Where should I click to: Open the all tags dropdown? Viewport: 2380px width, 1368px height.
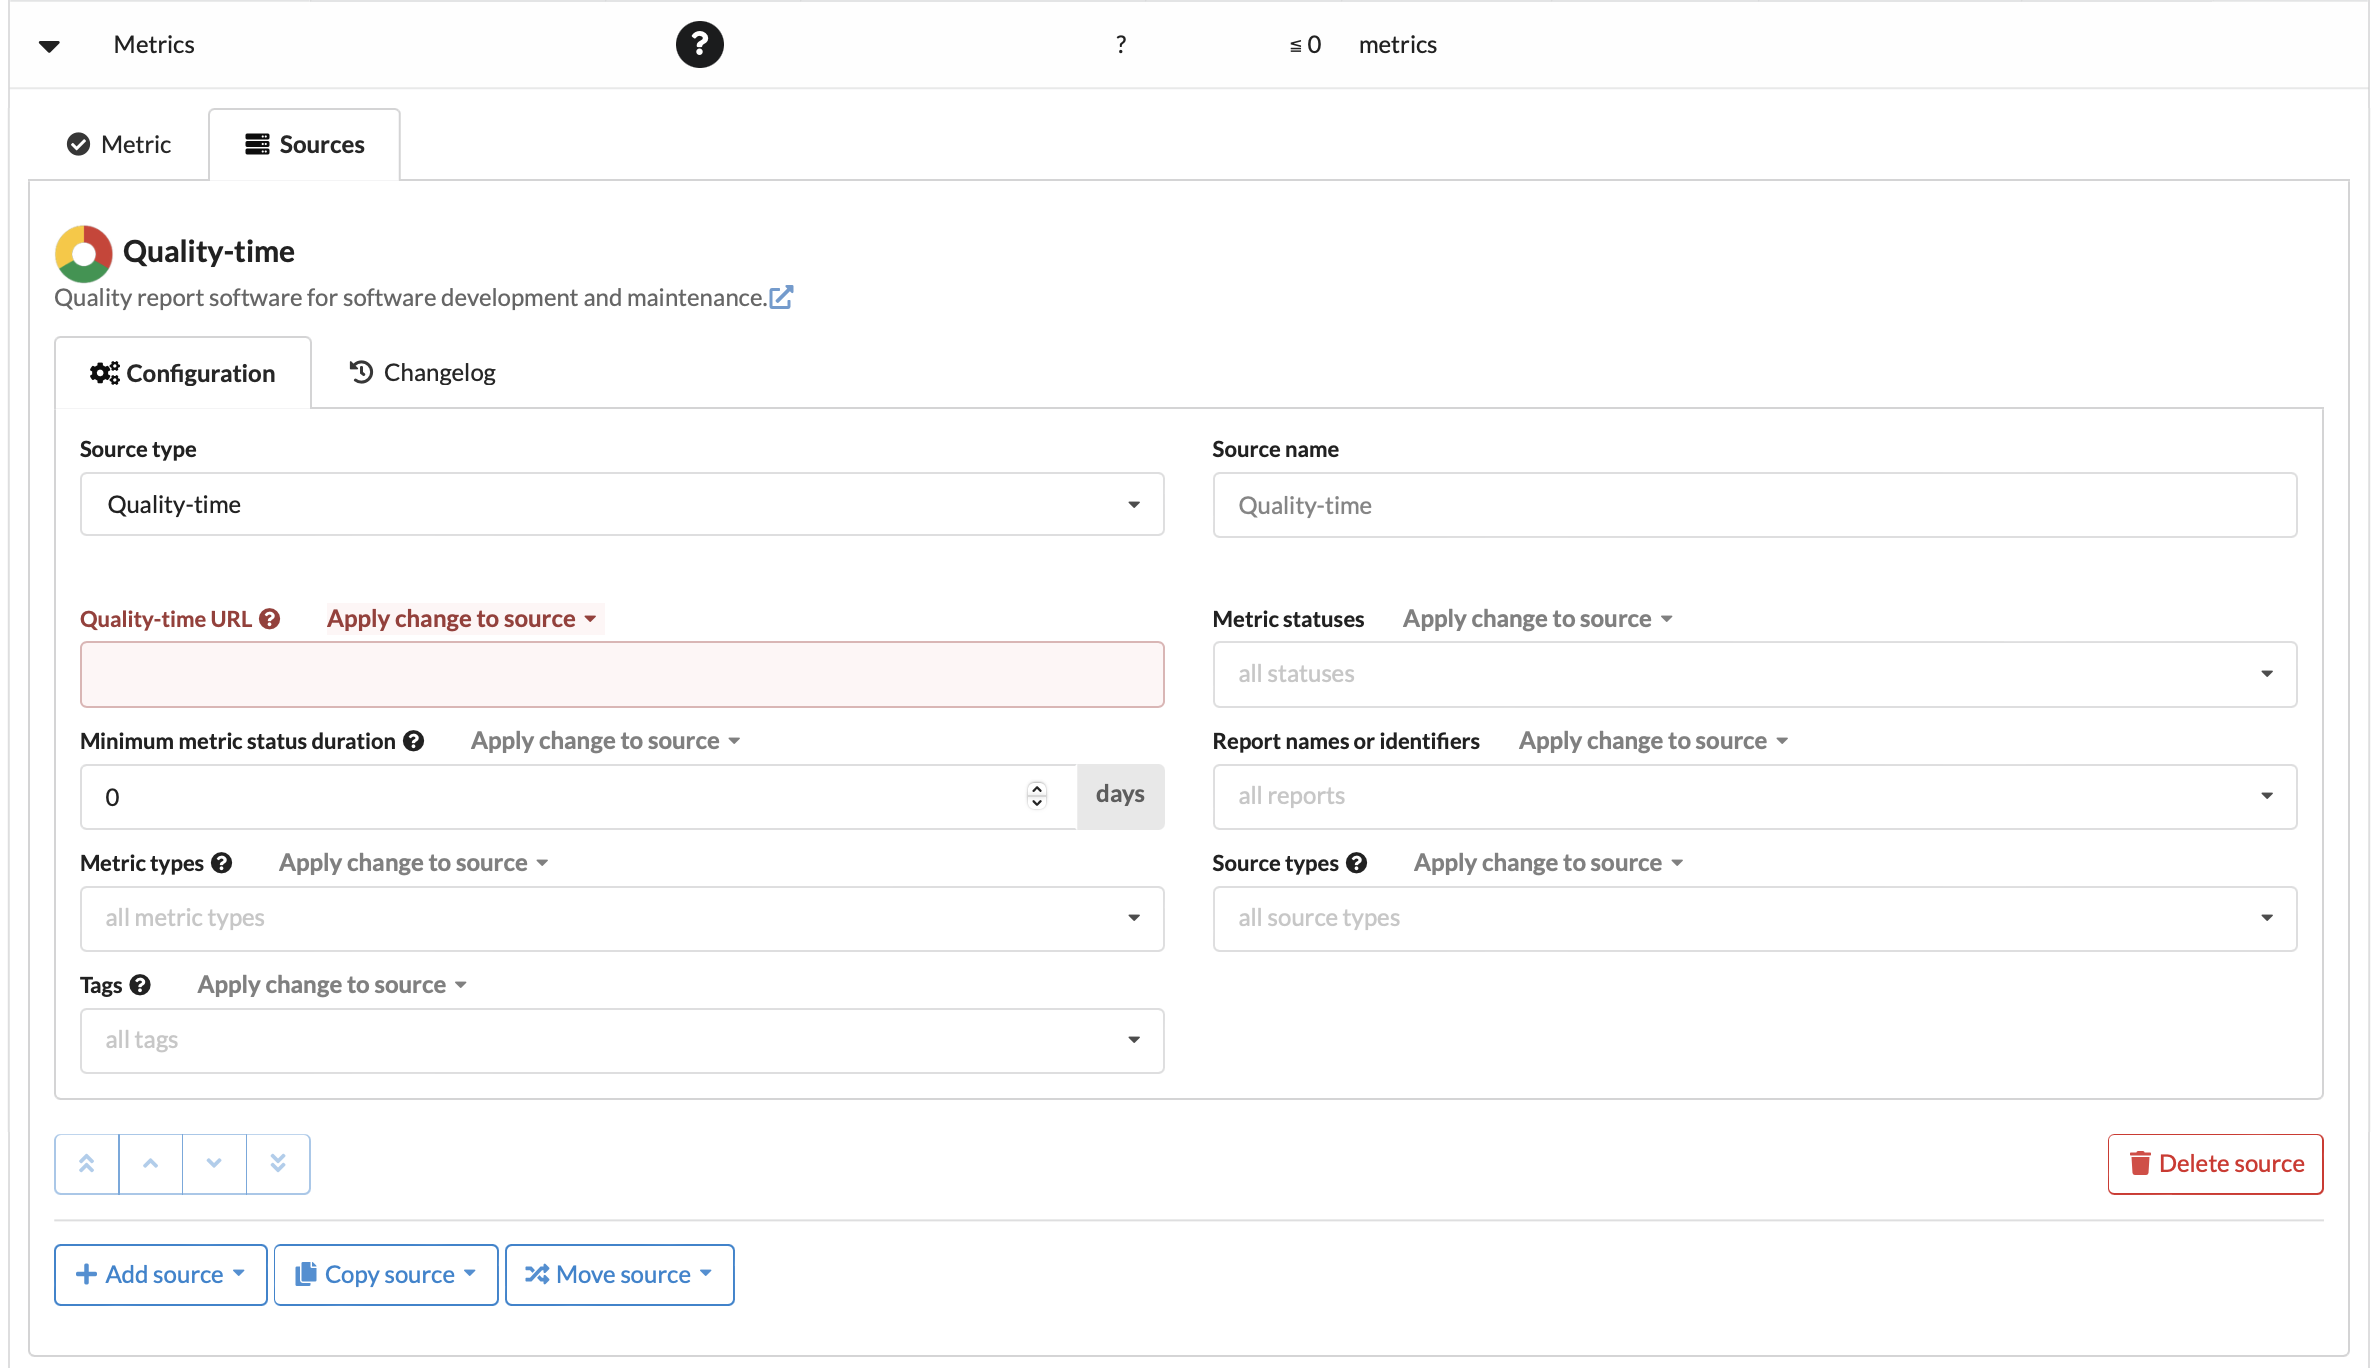(622, 1041)
